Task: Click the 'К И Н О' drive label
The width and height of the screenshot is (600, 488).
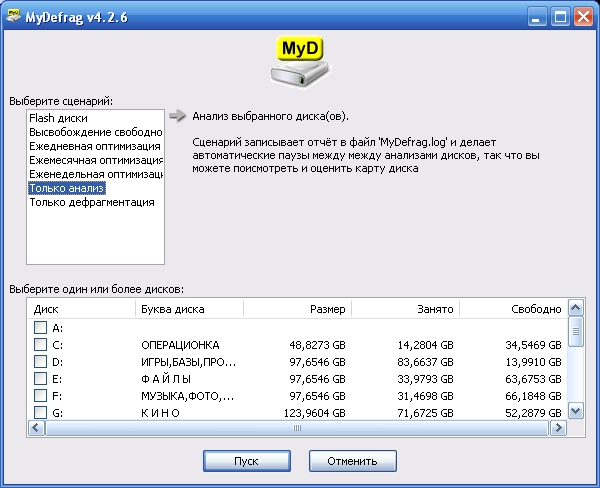Action: click(160, 413)
